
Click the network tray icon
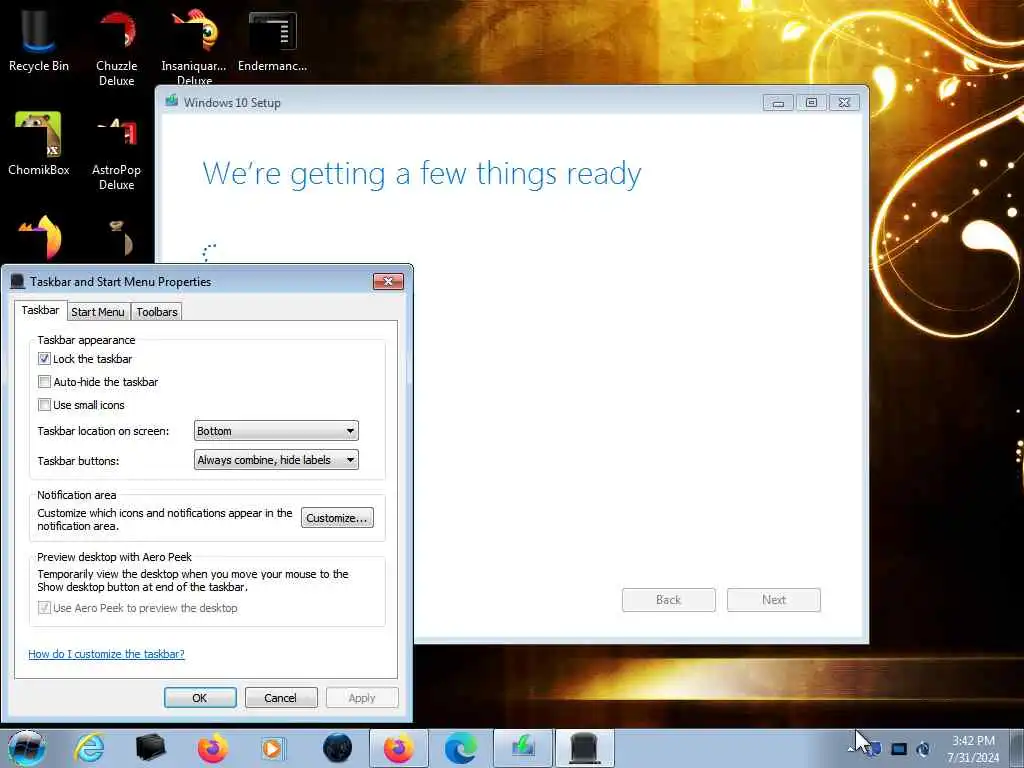pos(899,749)
